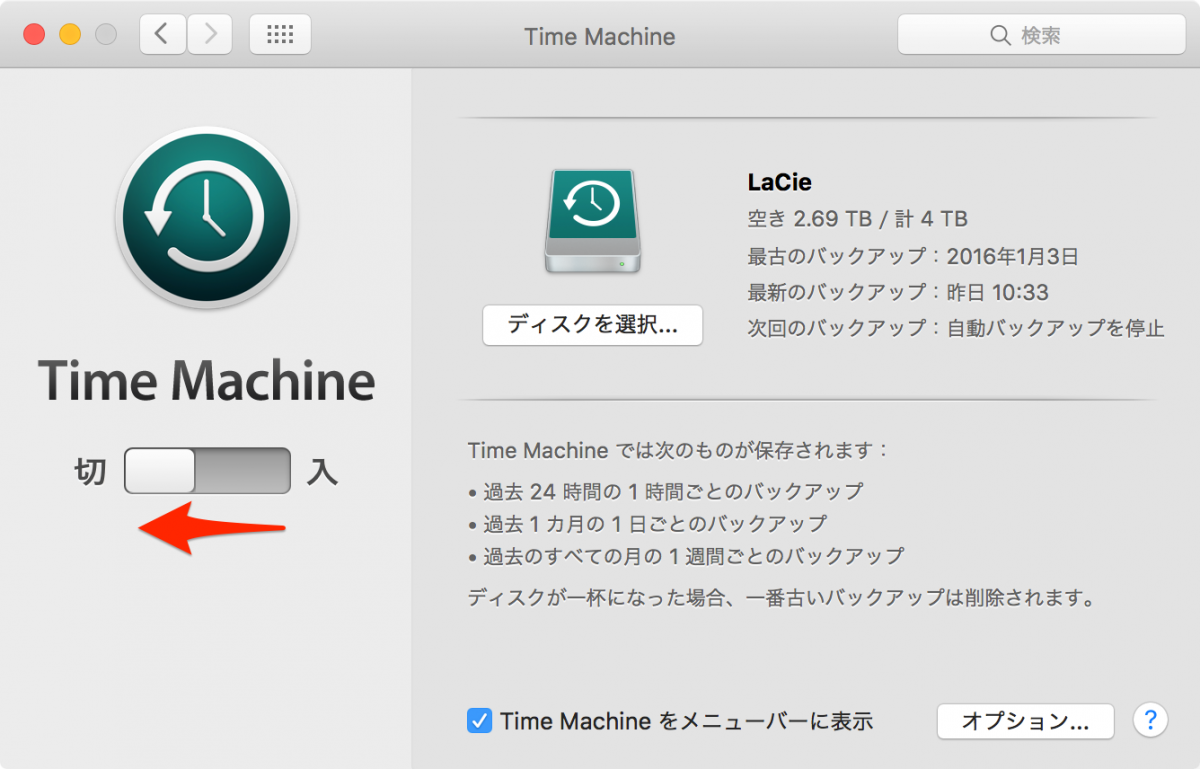Open the help question mark
The image size is (1200, 769).
(x=1150, y=721)
